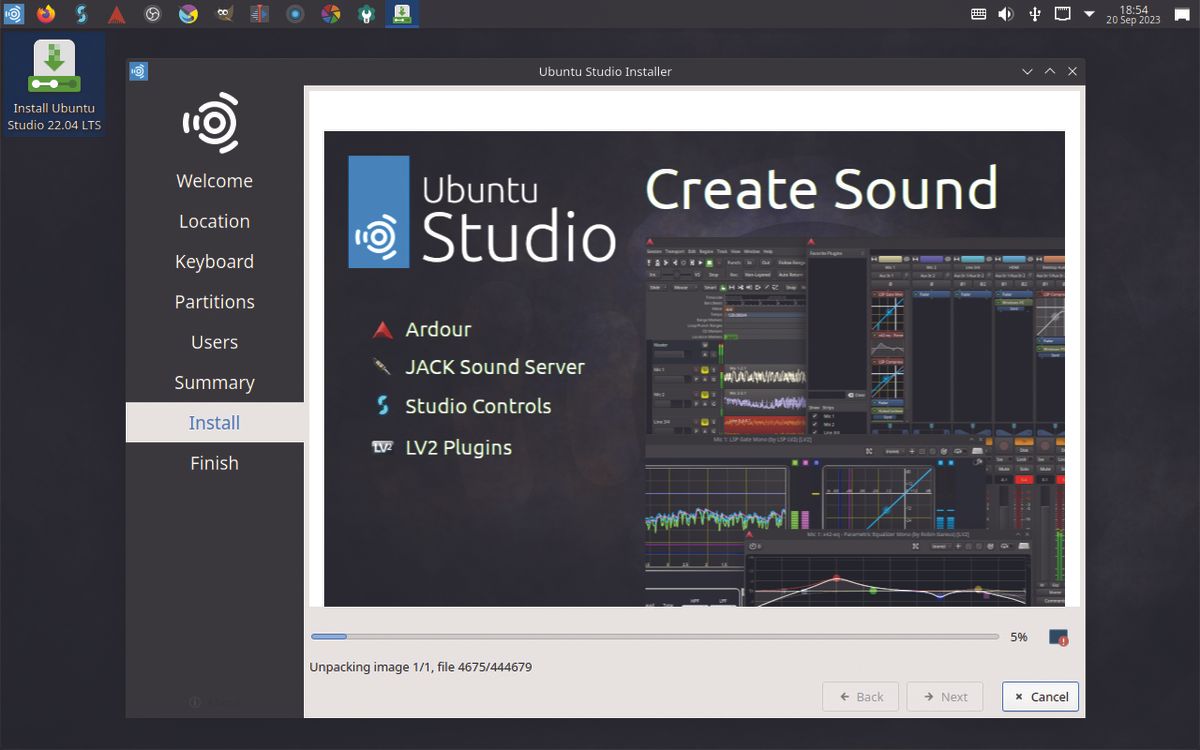Click the disabled Next button

(x=944, y=696)
